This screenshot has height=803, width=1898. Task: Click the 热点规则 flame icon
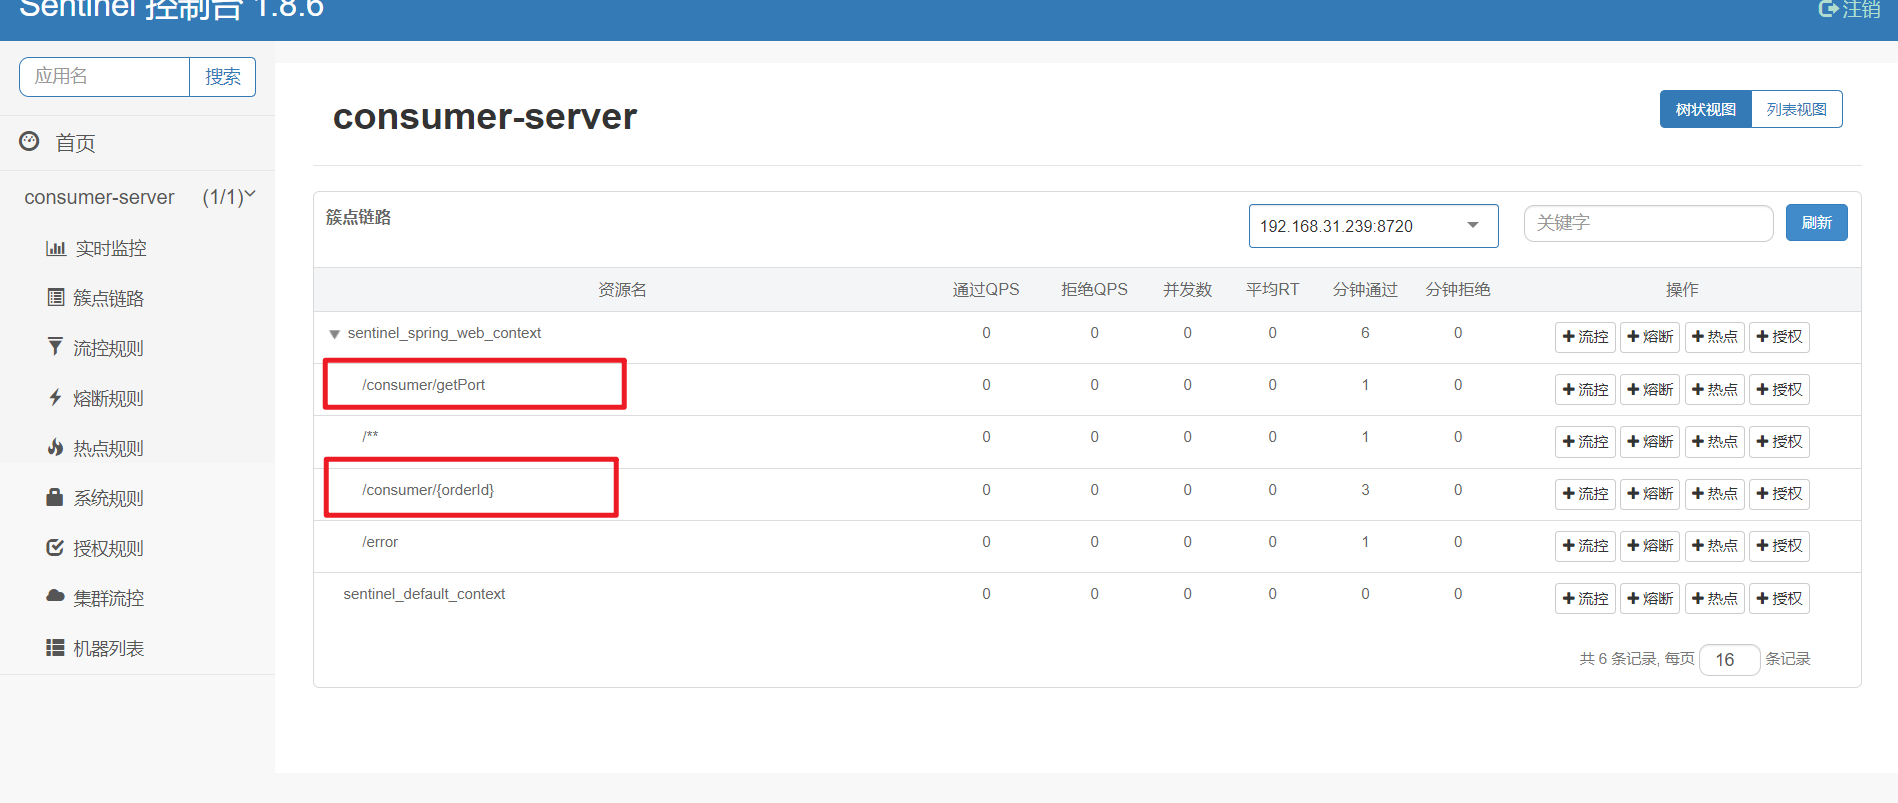(55, 447)
